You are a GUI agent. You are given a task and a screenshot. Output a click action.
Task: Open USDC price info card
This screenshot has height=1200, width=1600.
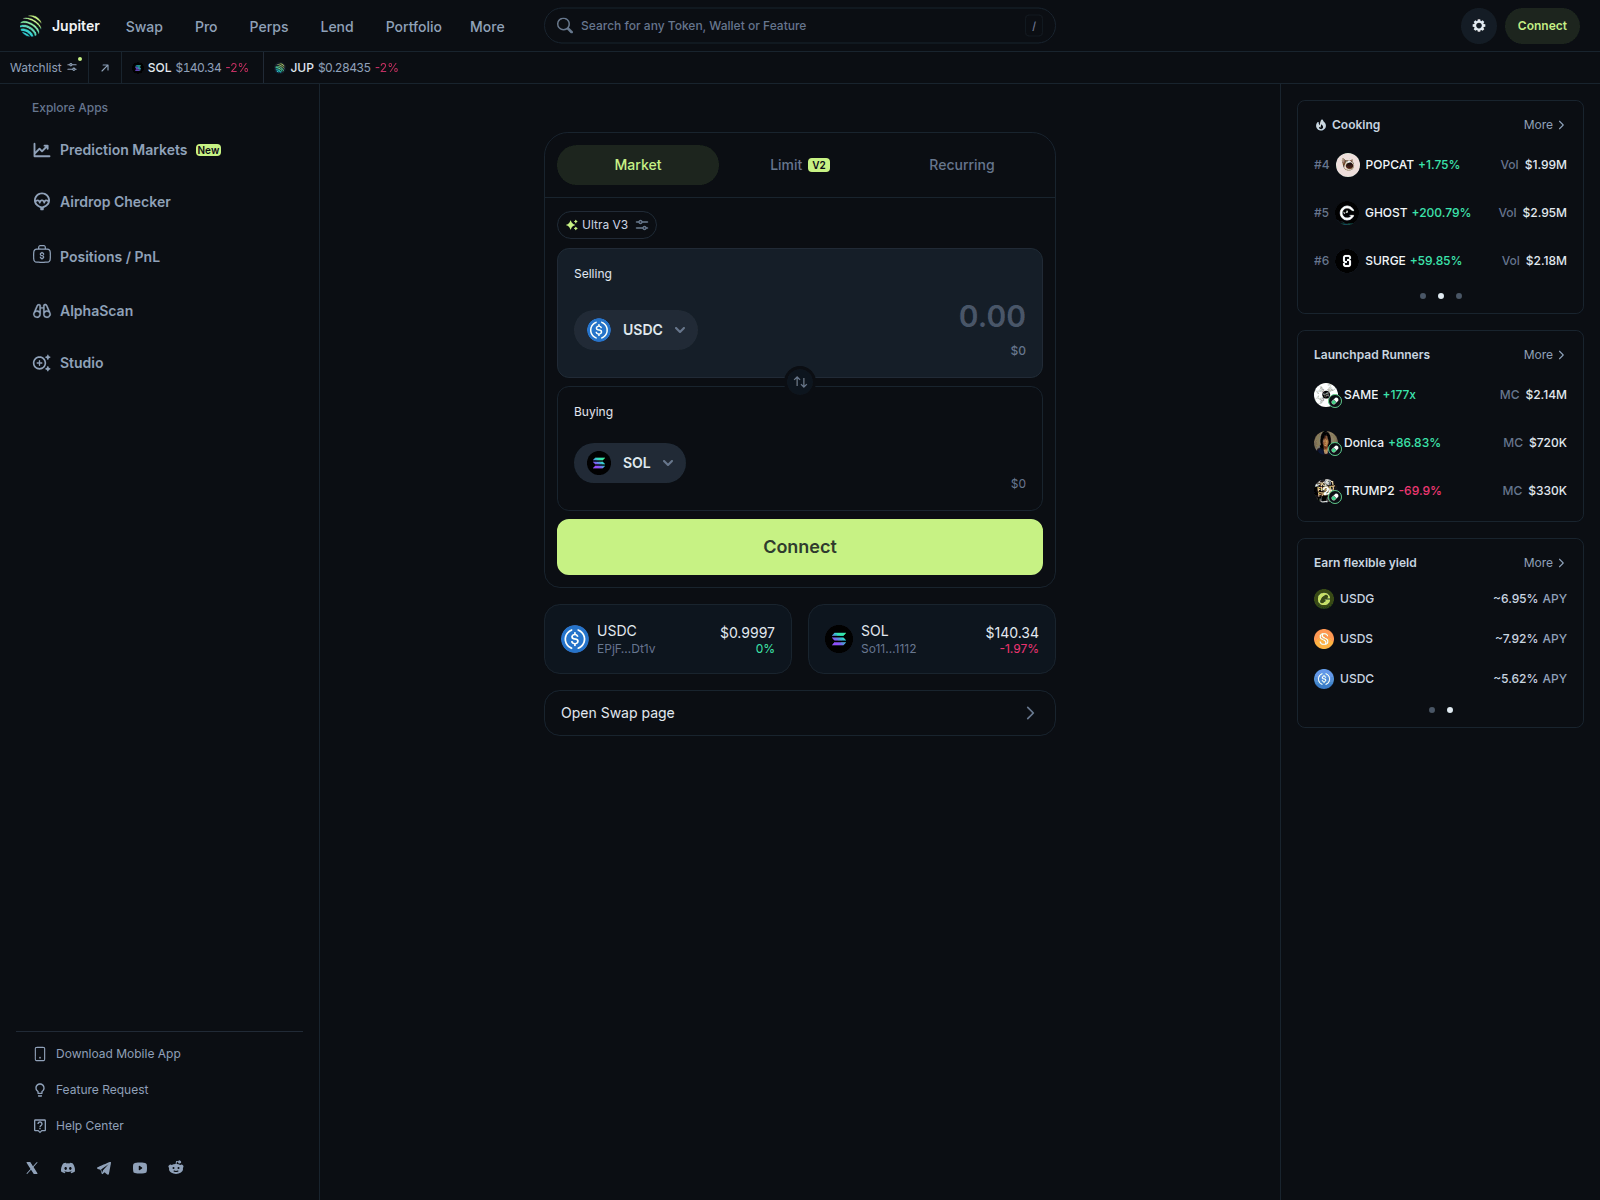(x=668, y=639)
